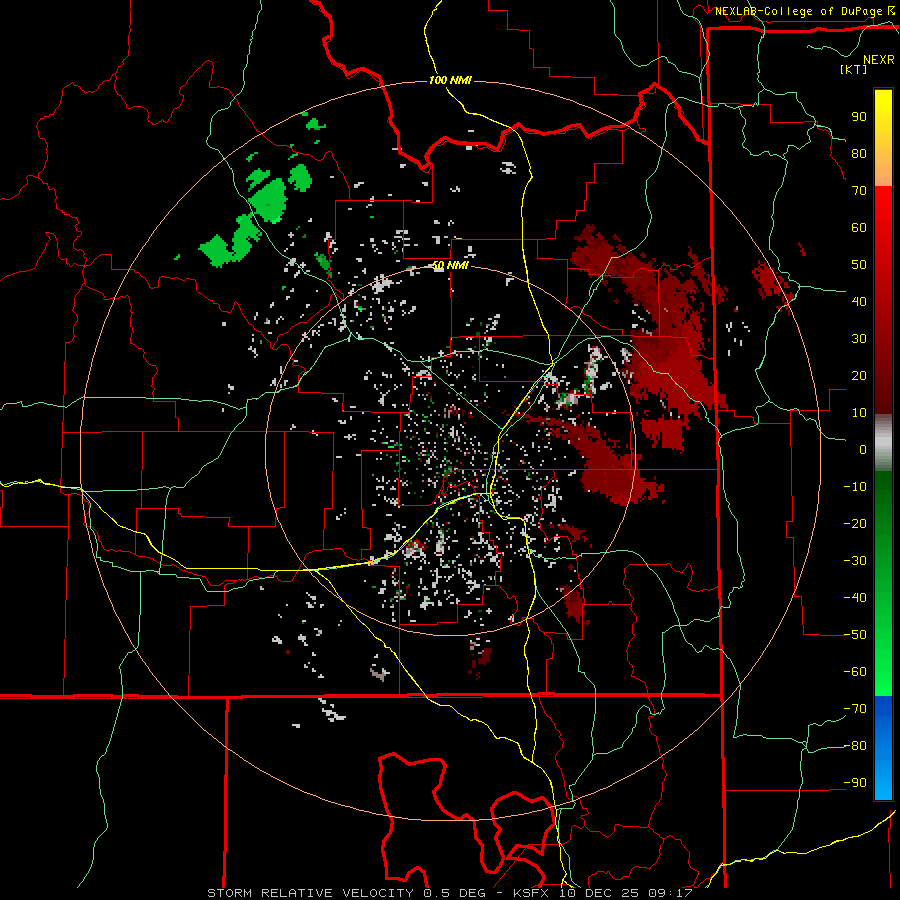Click the "KSFX" station ID in caption
Image resolution: width=900 pixels, height=900 pixels.
pos(533,893)
